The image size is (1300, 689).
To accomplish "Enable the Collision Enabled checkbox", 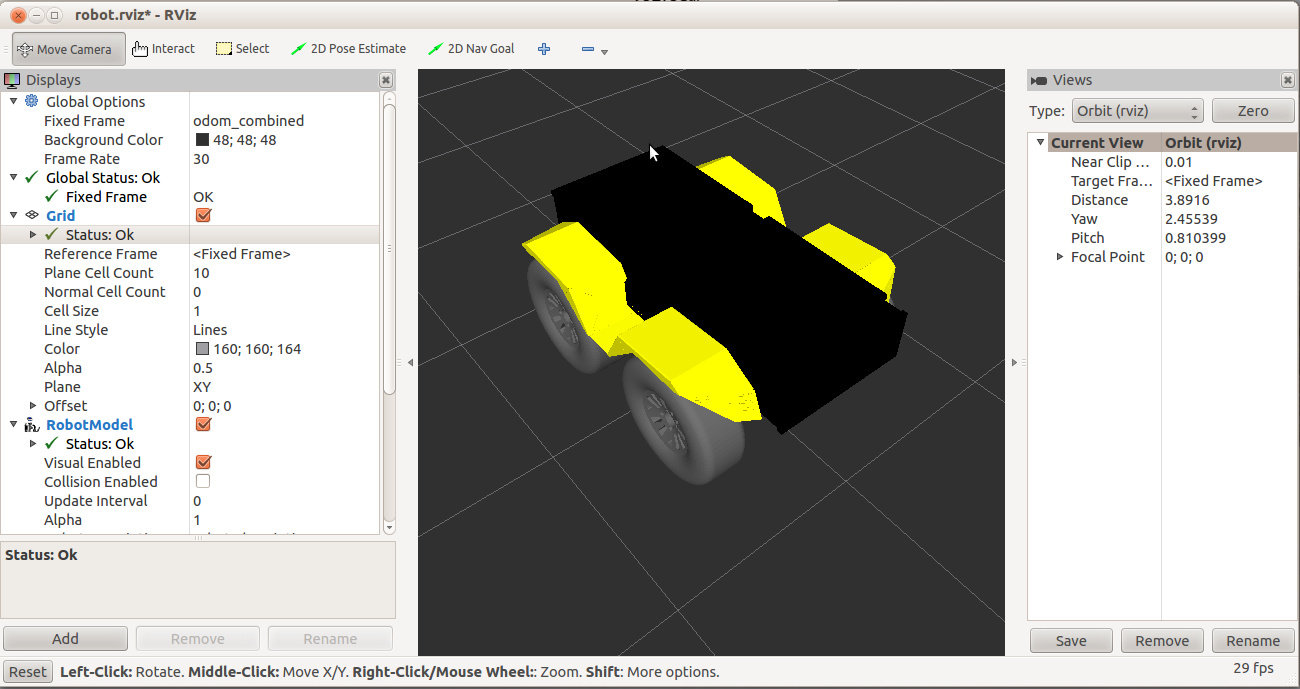I will point(203,482).
